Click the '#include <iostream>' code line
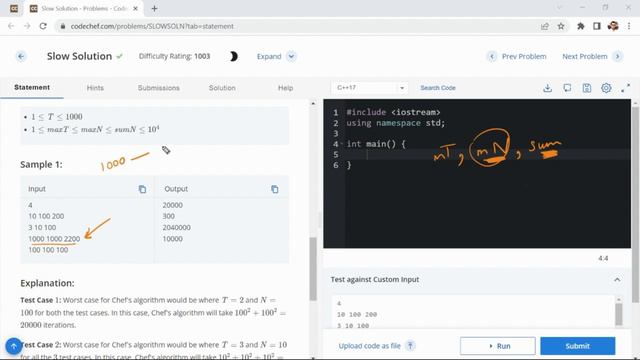Screen dimensions: 640x360 [393, 112]
